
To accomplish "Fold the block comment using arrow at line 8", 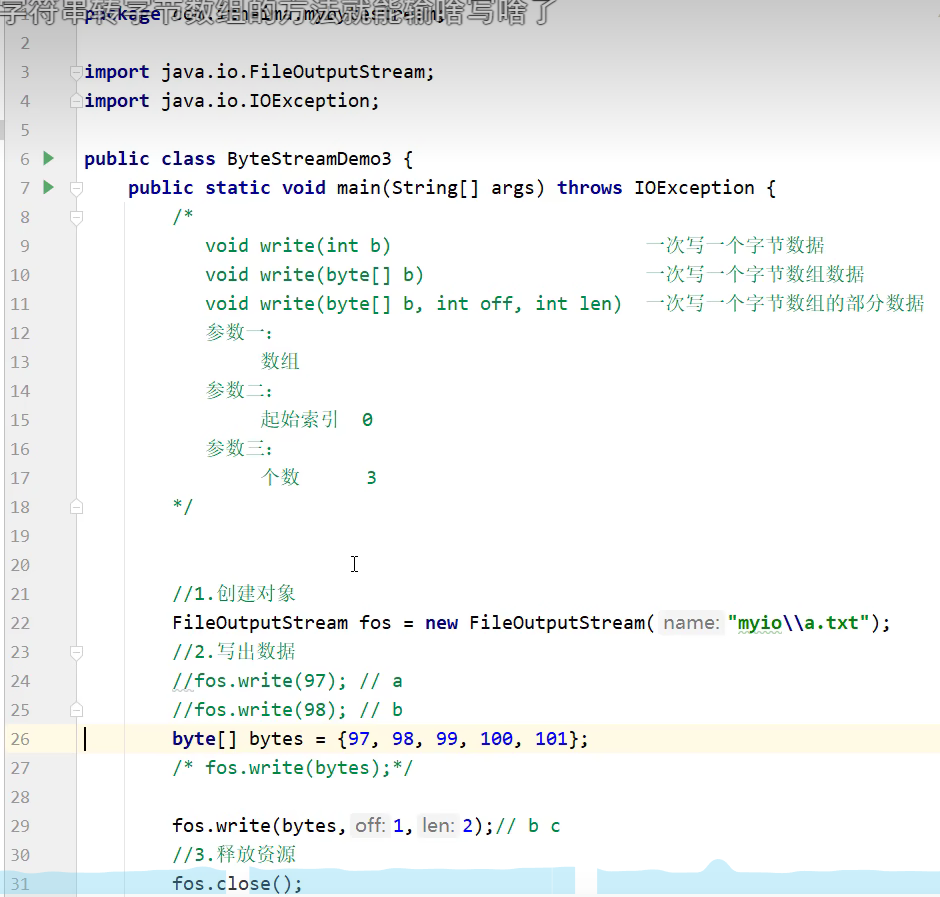I will click(75, 216).
